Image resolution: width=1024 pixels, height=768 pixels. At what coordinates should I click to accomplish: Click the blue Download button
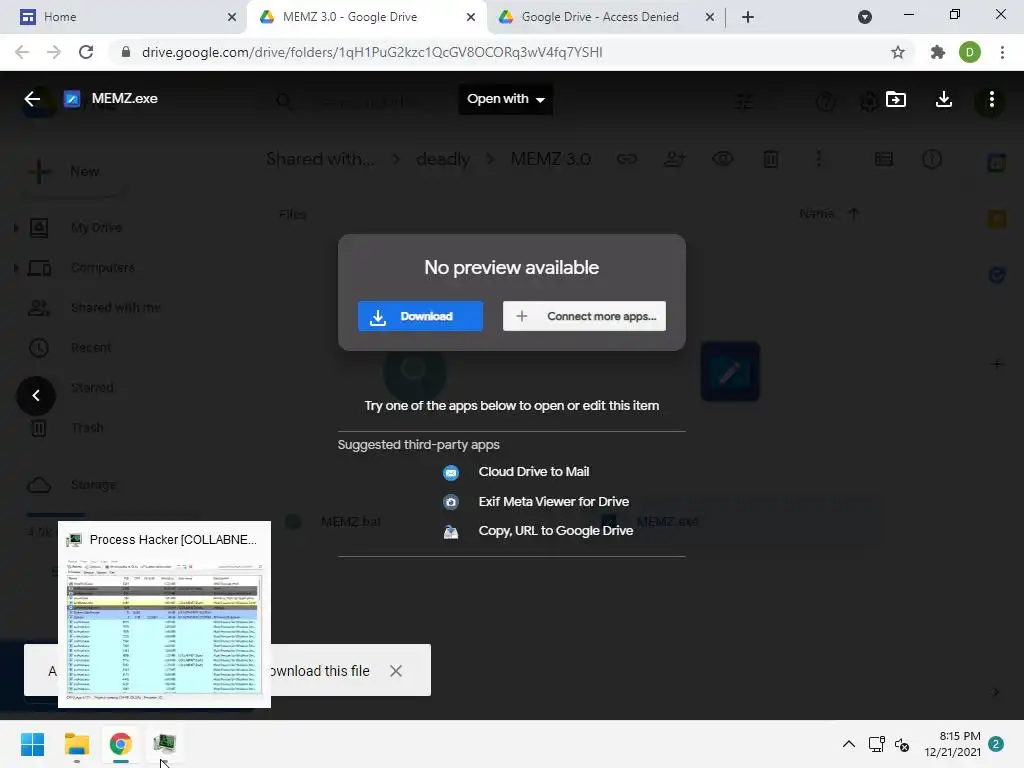pos(420,316)
